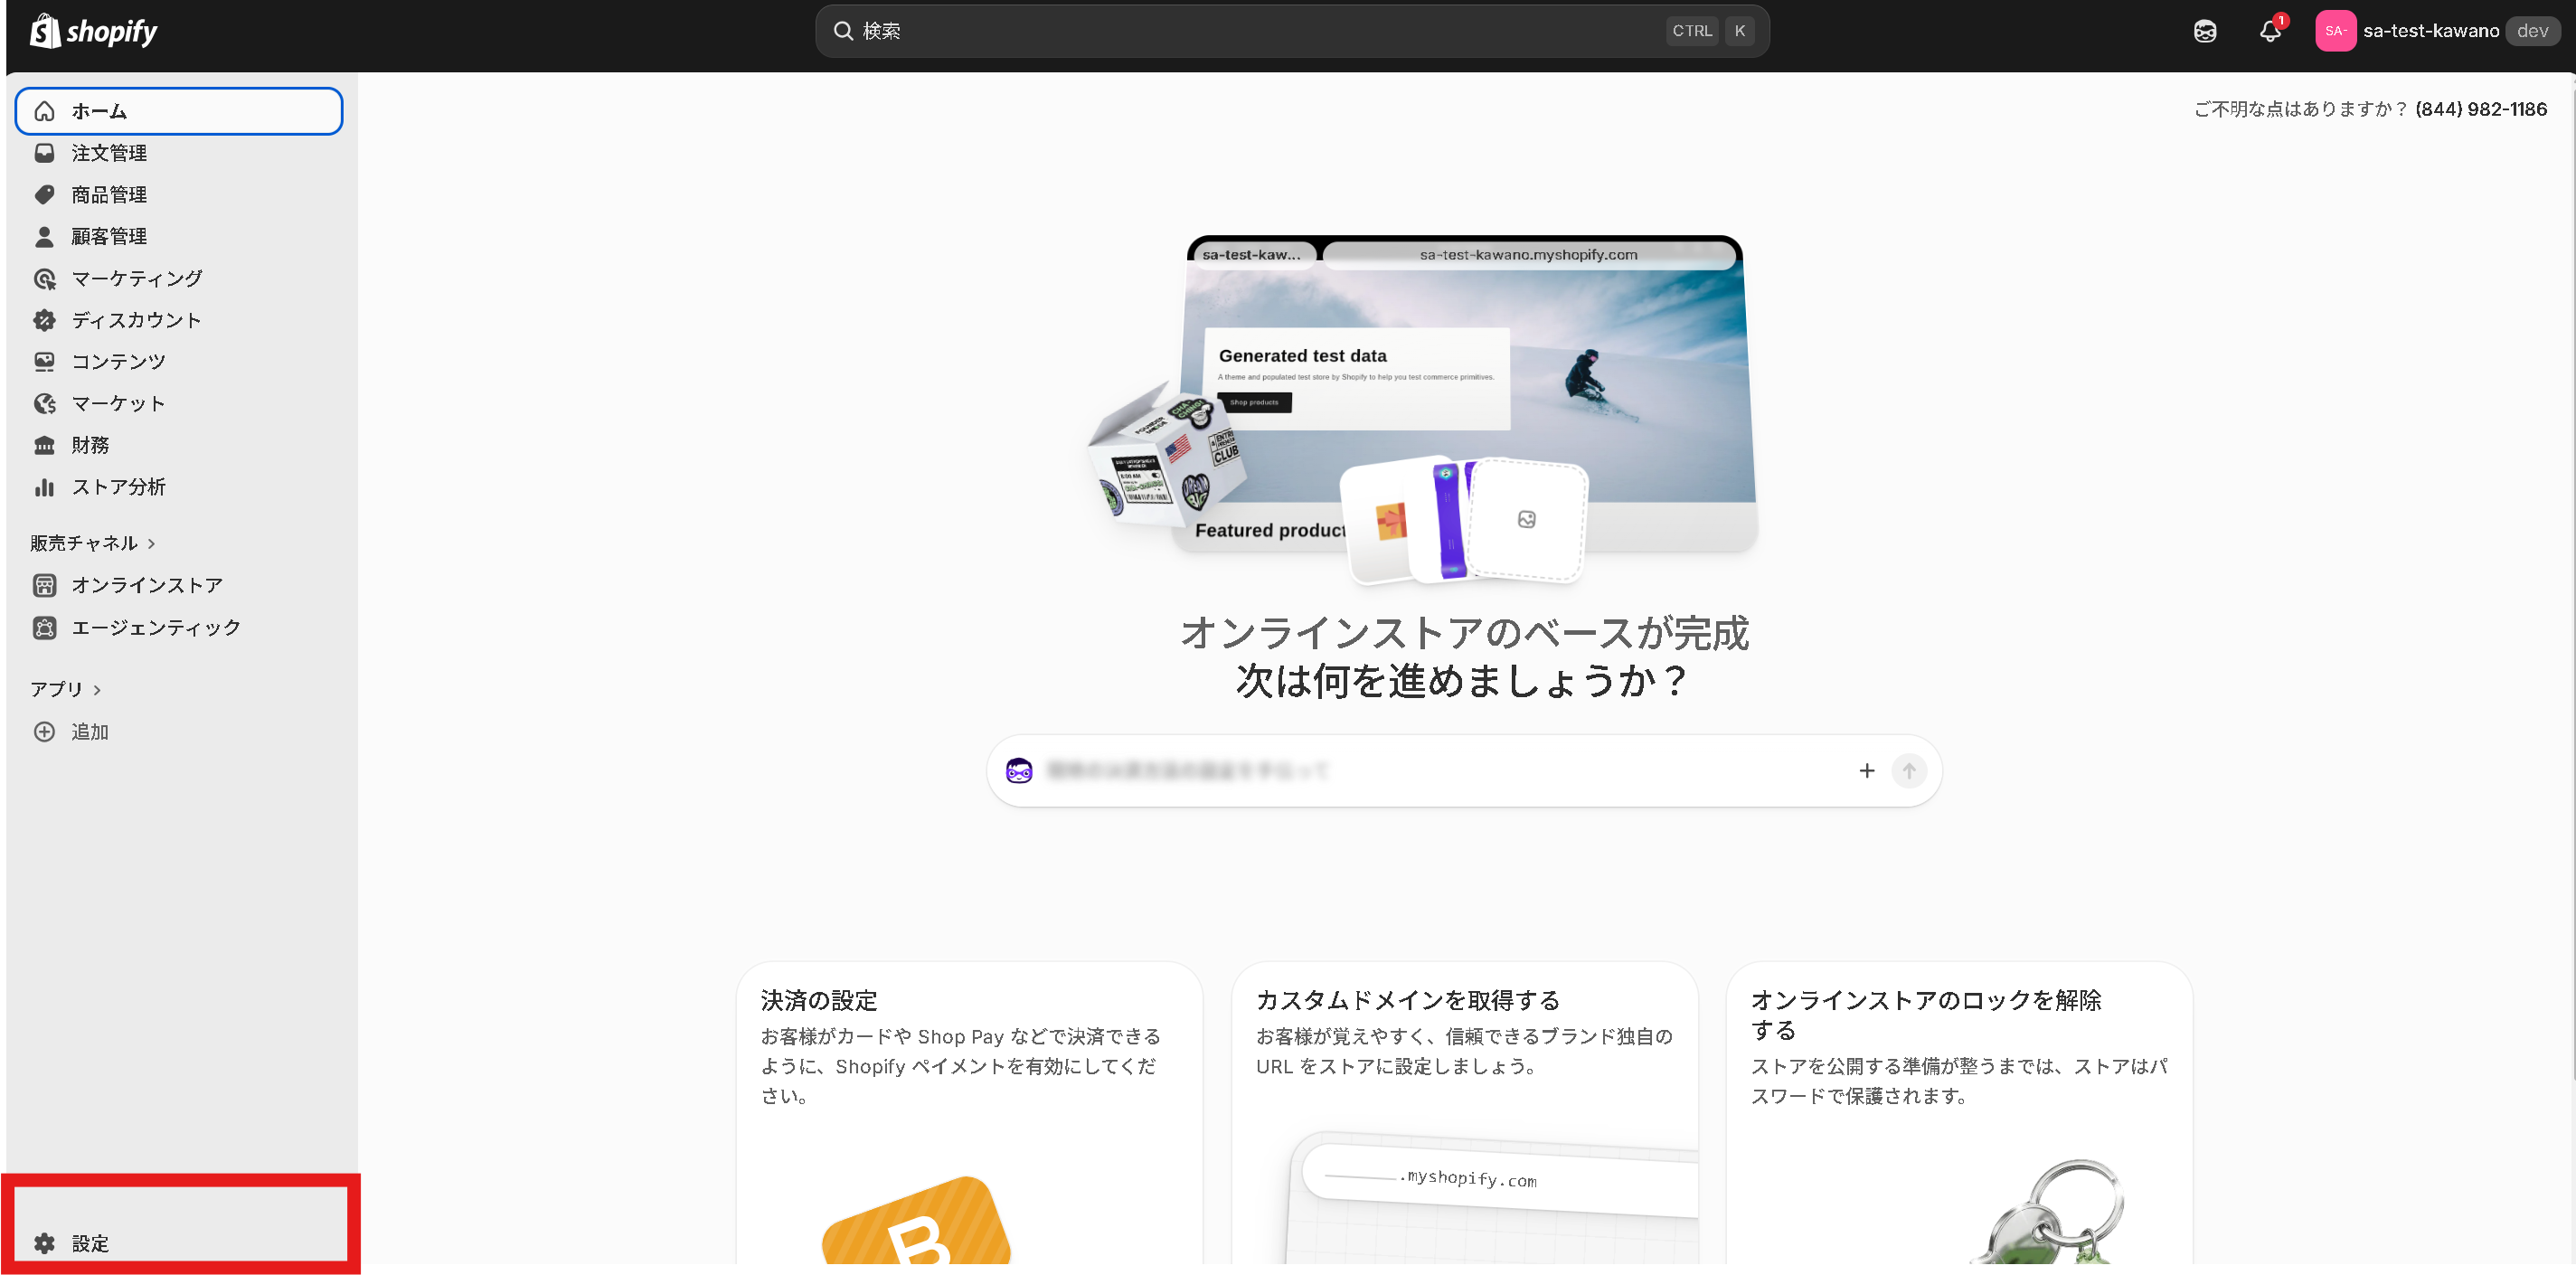Click the ディスカウント badge icon
This screenshot has width=2576, height=1275.
pyautogui.click(x=45, y=320)
